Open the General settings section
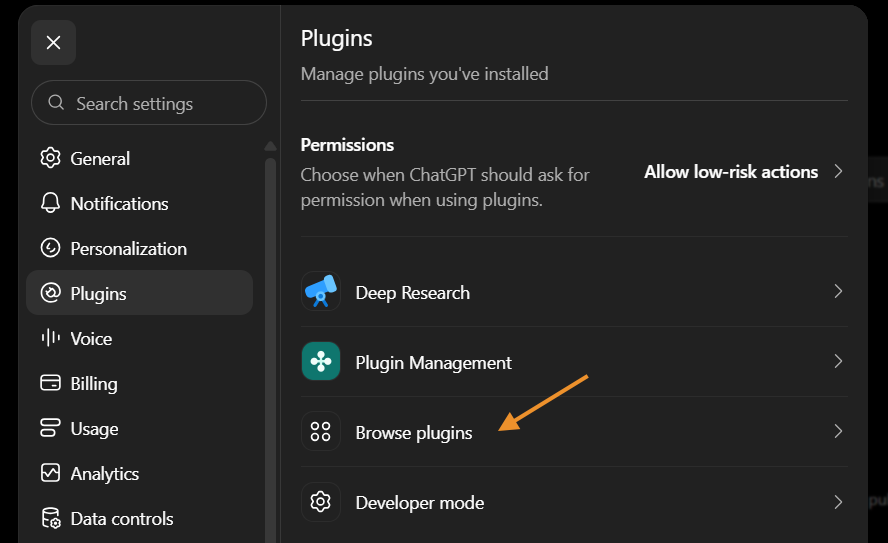Screen dimensions: 888x543 139,159
